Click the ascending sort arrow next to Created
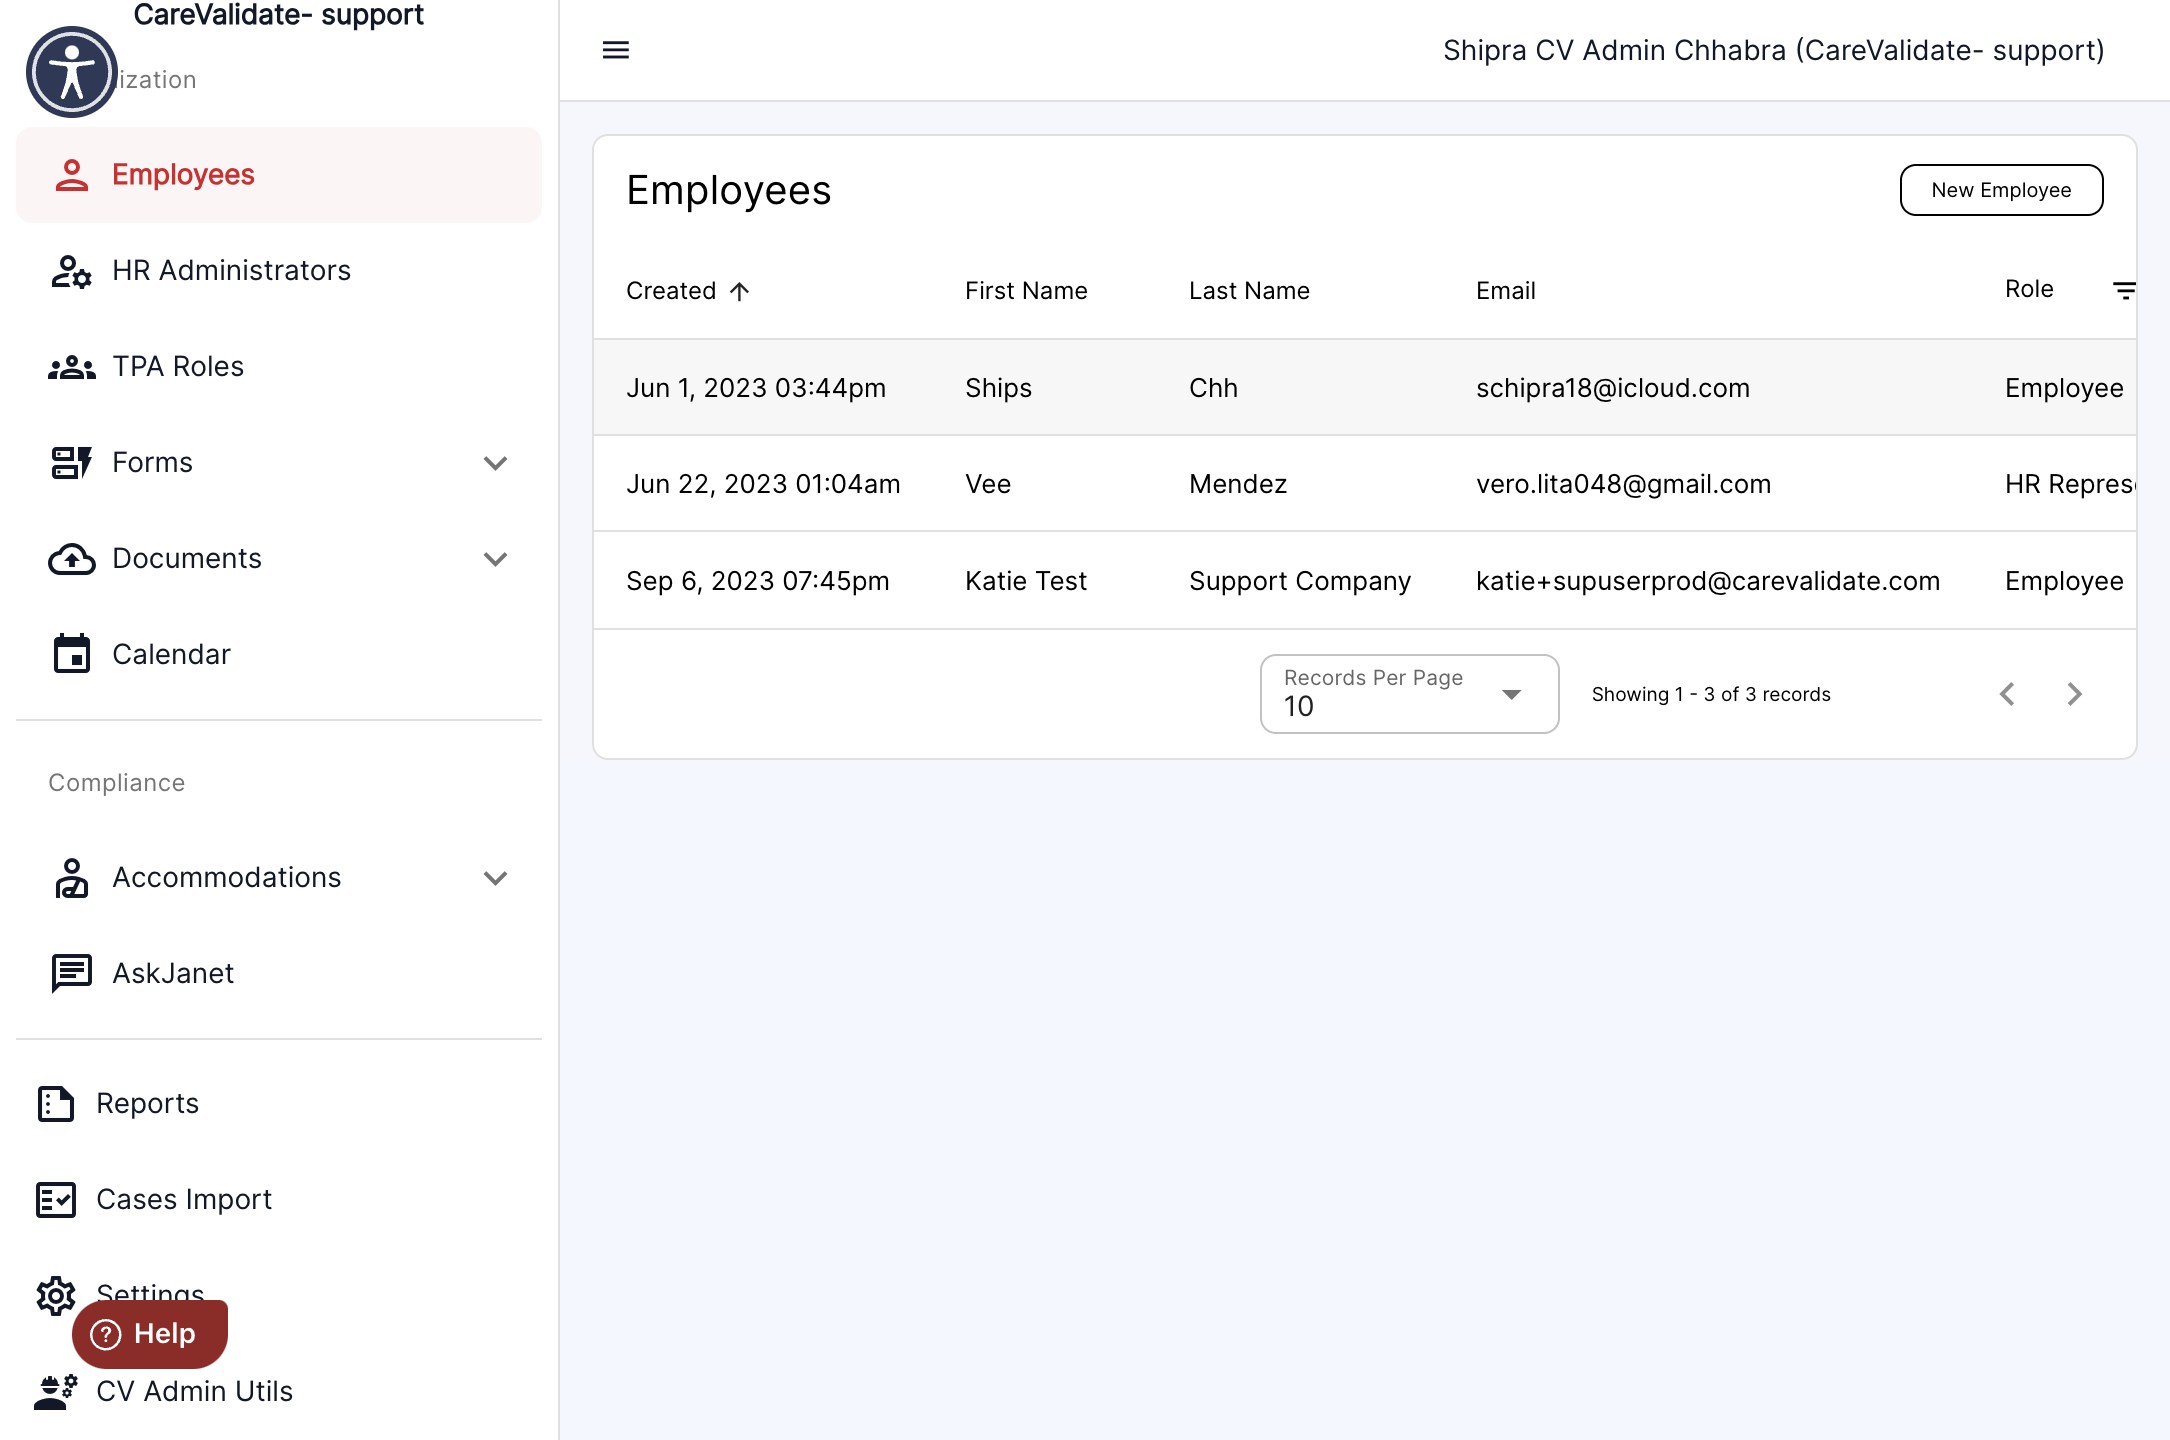Viewport: 2170px width, 1440px height. (739, 291)
